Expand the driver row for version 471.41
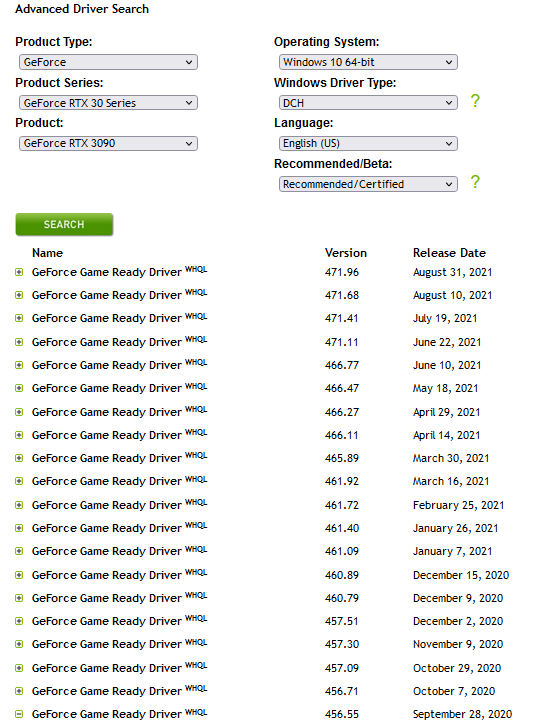537x727 pixels. coord(19,318)
